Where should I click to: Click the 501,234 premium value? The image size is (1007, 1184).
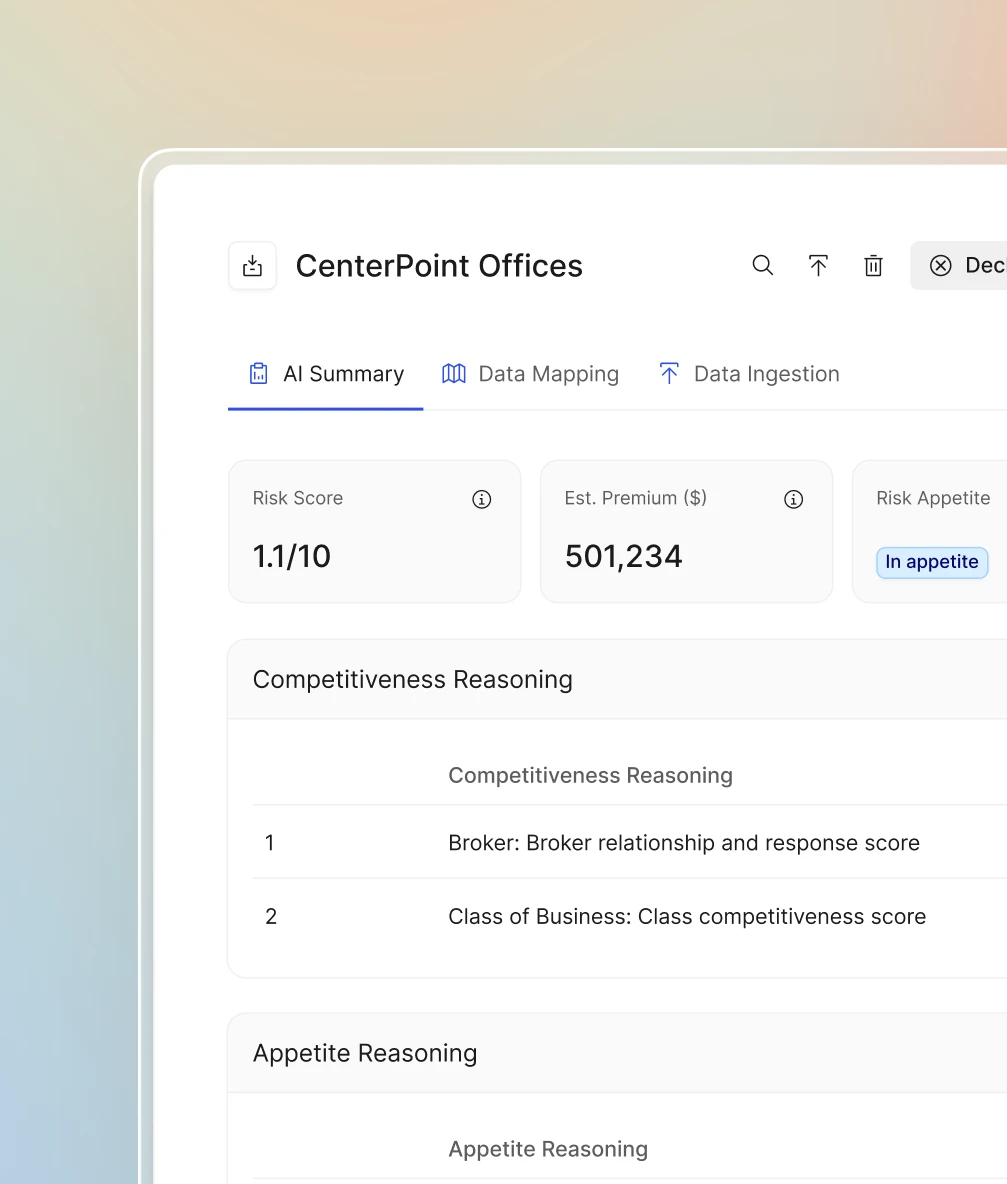(x=624, y=557)
